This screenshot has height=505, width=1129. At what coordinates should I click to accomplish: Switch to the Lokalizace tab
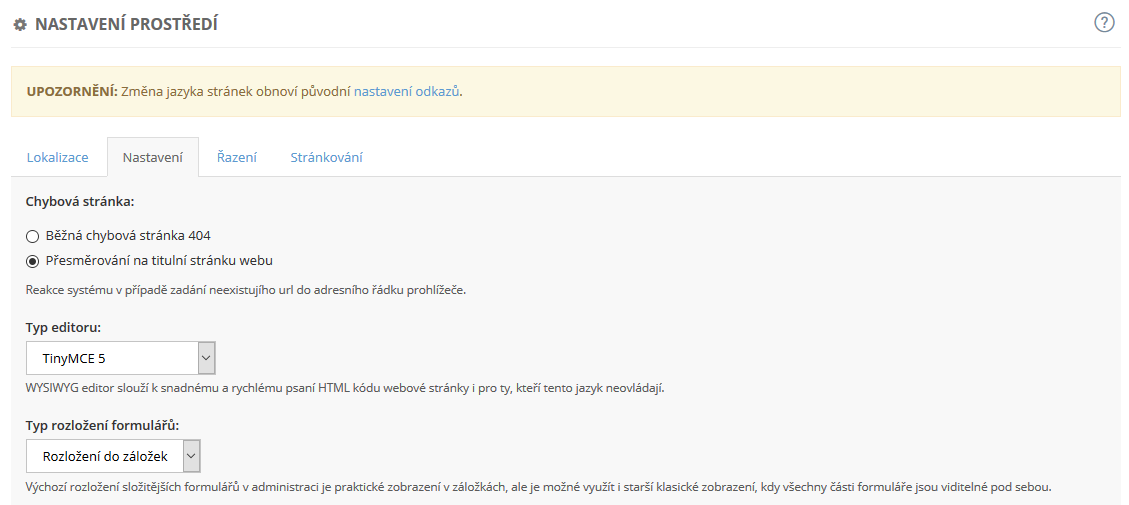click(58, 157)
